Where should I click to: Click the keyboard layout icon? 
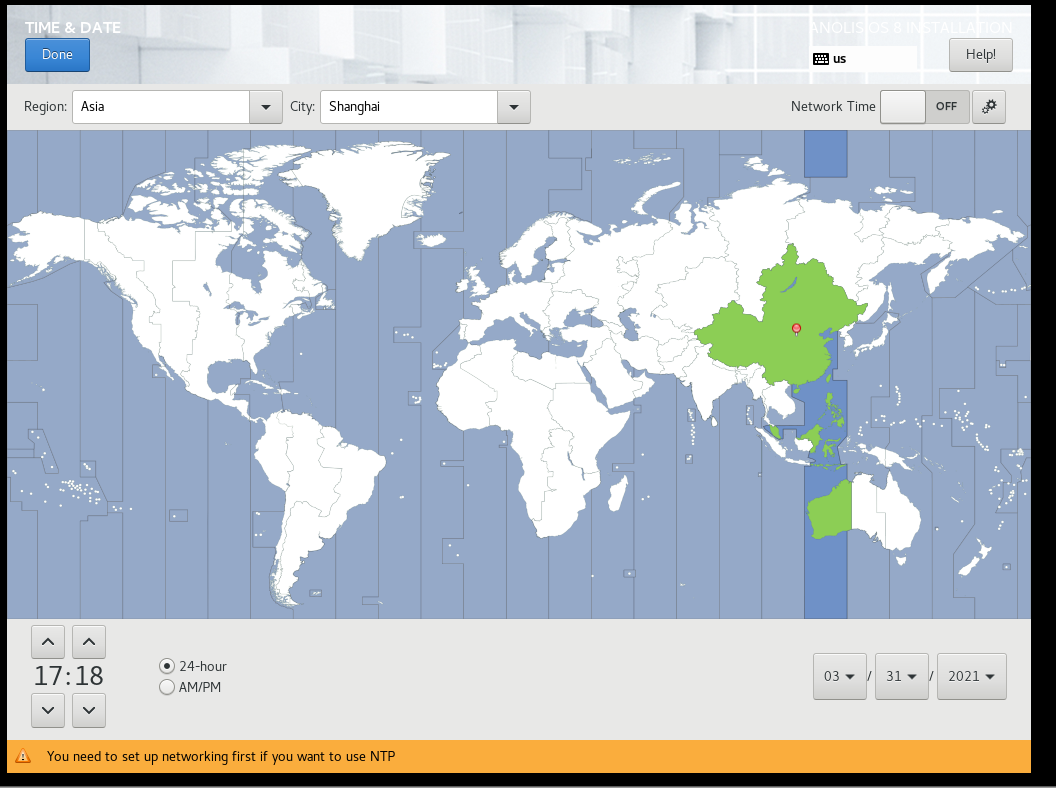coord(821,58)
